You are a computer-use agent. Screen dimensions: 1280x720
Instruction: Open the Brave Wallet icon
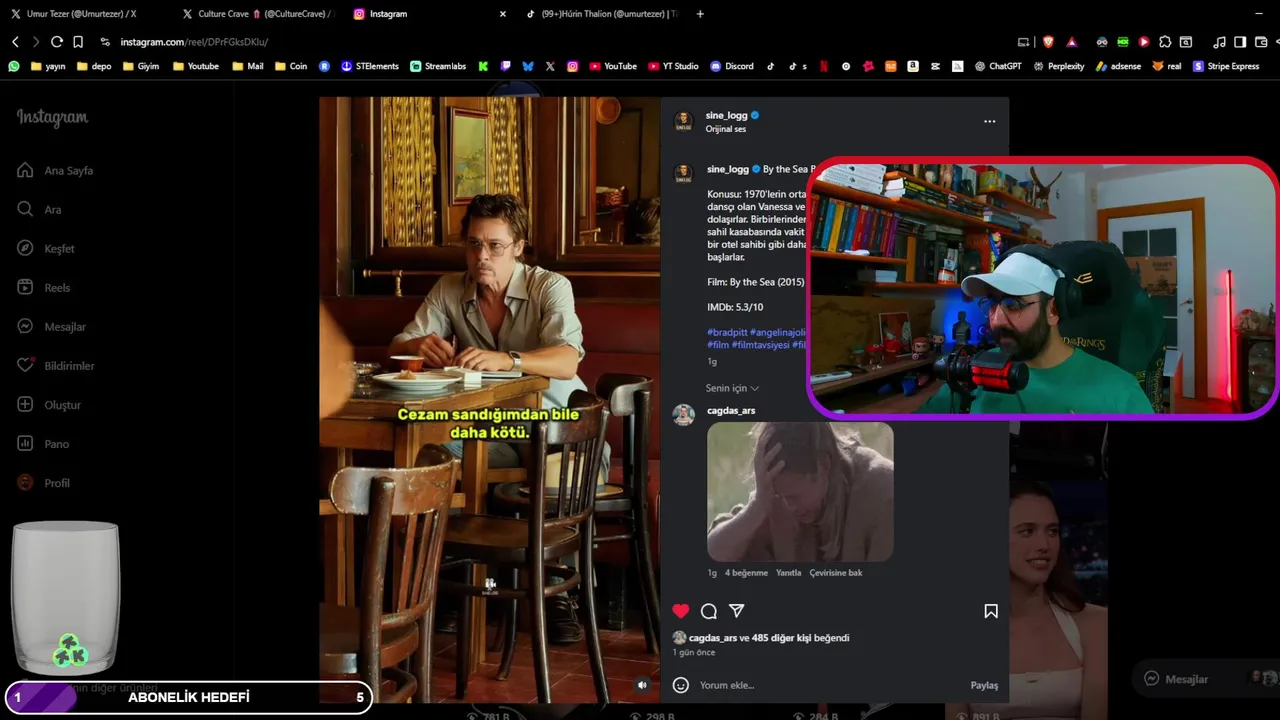1261,42
